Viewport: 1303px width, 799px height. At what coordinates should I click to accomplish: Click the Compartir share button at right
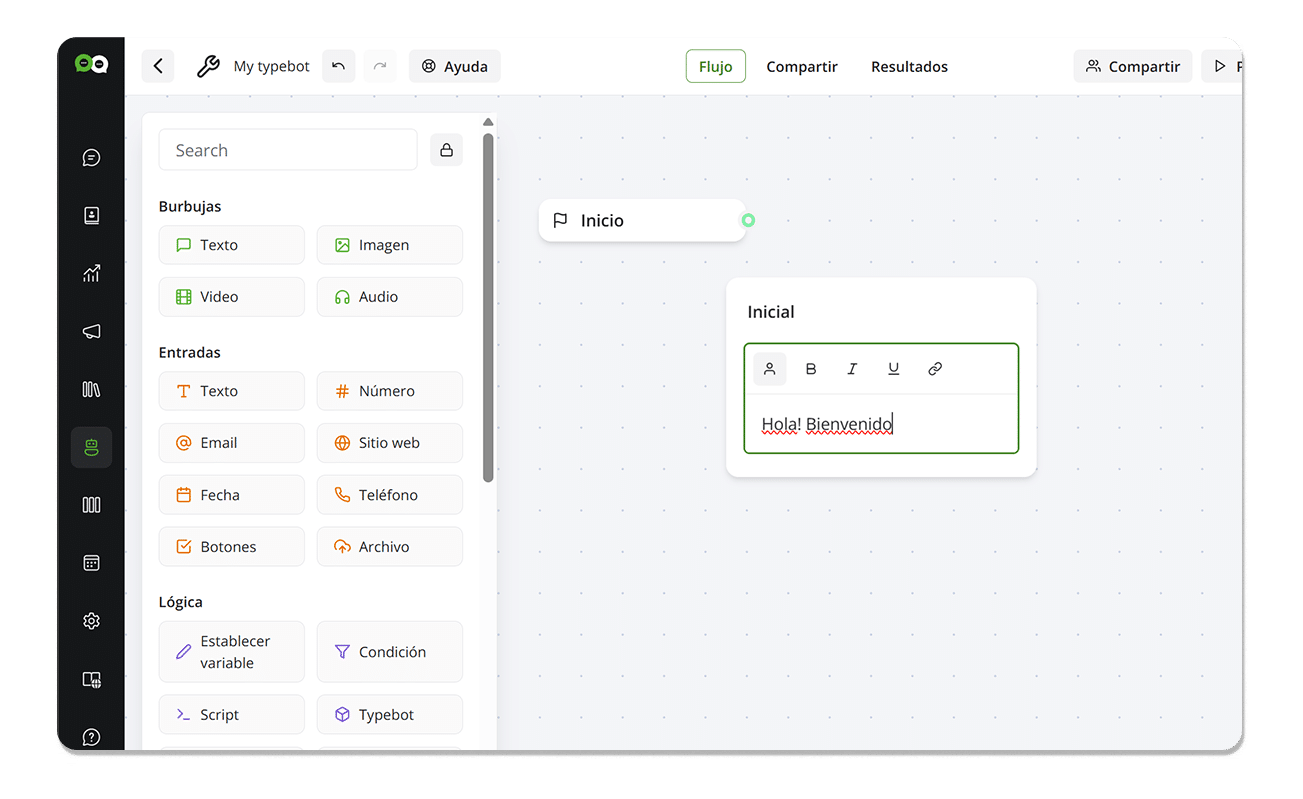1133,66
